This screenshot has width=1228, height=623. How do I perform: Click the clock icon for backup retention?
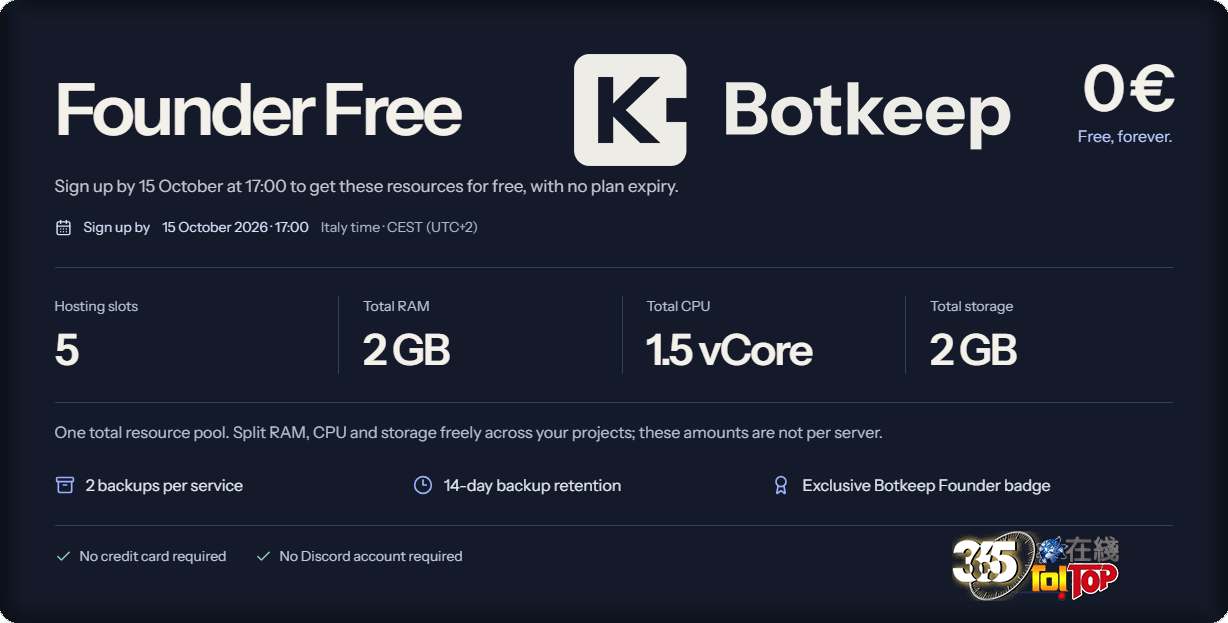click(x=423, y=485)
